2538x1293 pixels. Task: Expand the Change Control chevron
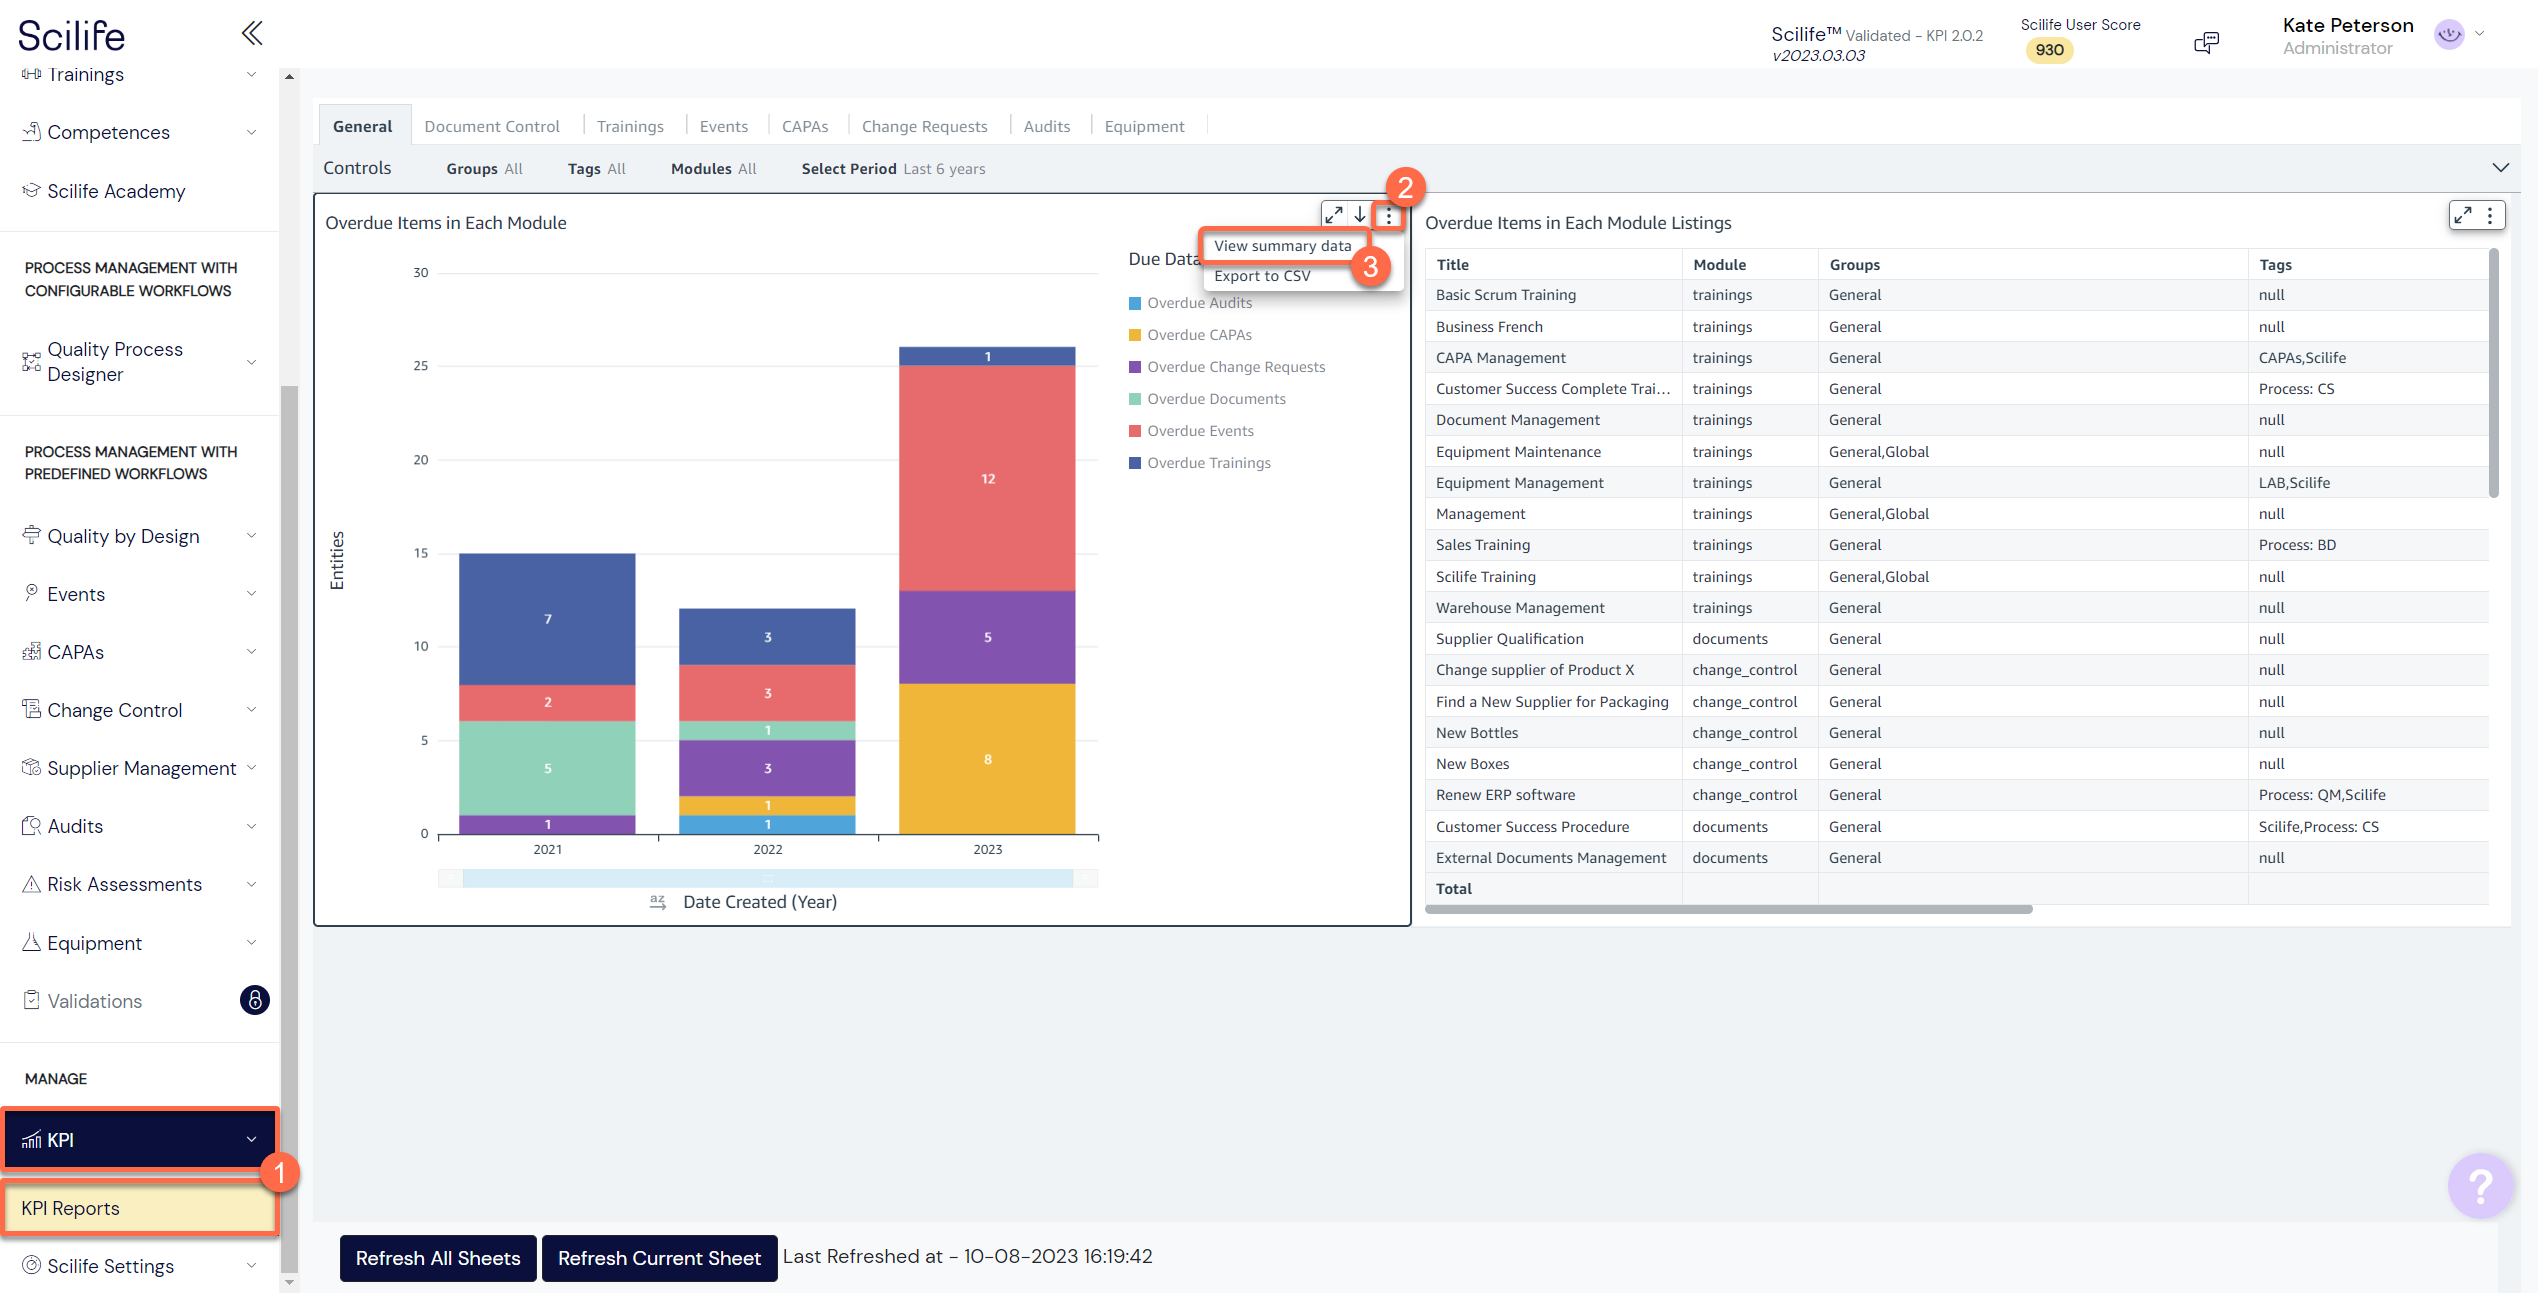click(x=252, y=709)
